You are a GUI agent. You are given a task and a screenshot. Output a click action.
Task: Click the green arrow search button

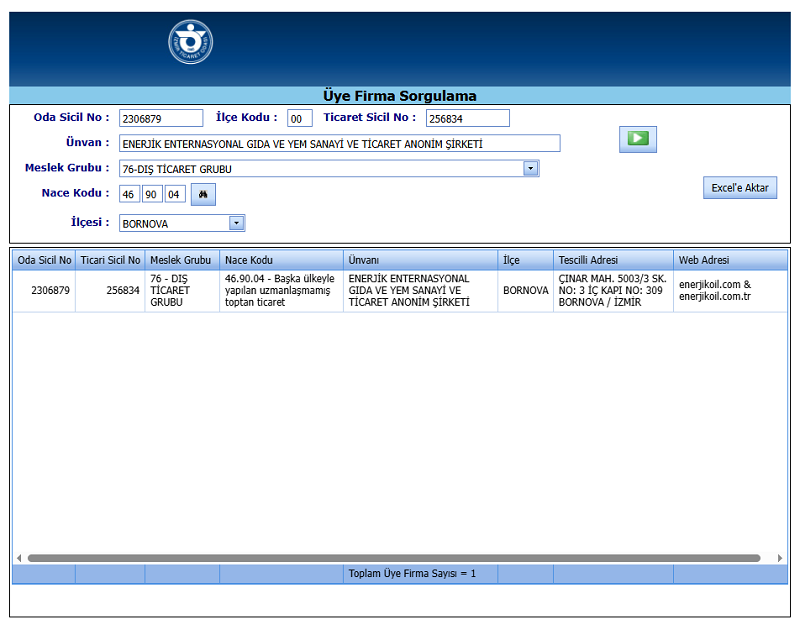[x=637, y=139]
